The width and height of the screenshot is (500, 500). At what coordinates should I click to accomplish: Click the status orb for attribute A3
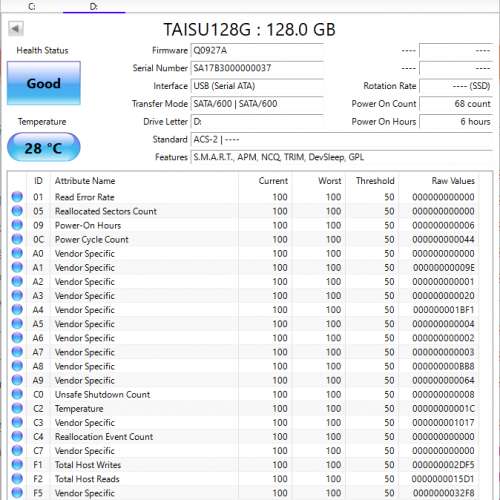(17, 295)
